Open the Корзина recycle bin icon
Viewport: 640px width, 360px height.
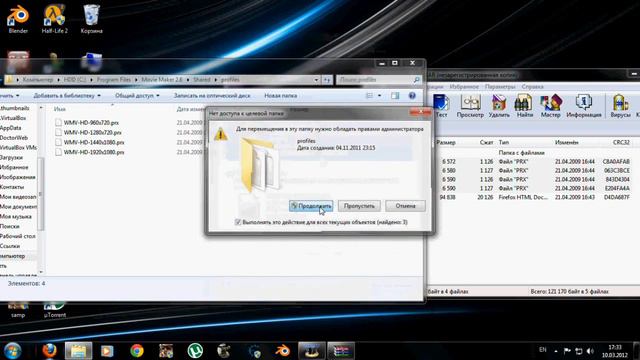pyautogui.click(x=91, y=18)
